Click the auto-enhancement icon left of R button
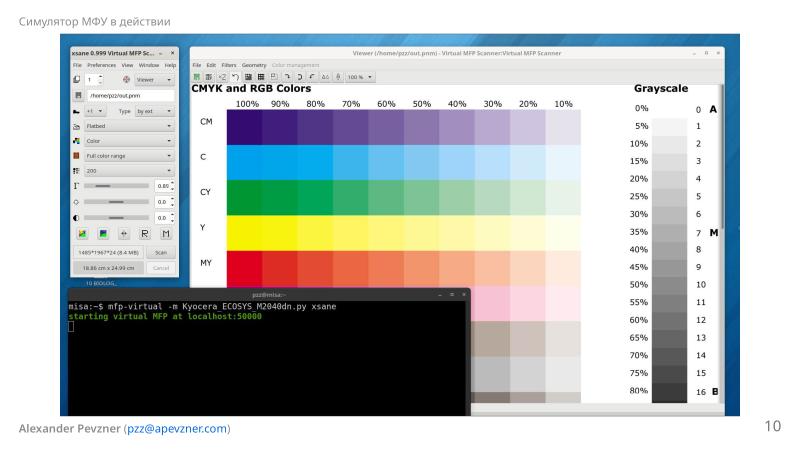Screen dimensions: 800x450 coord(124,233)
